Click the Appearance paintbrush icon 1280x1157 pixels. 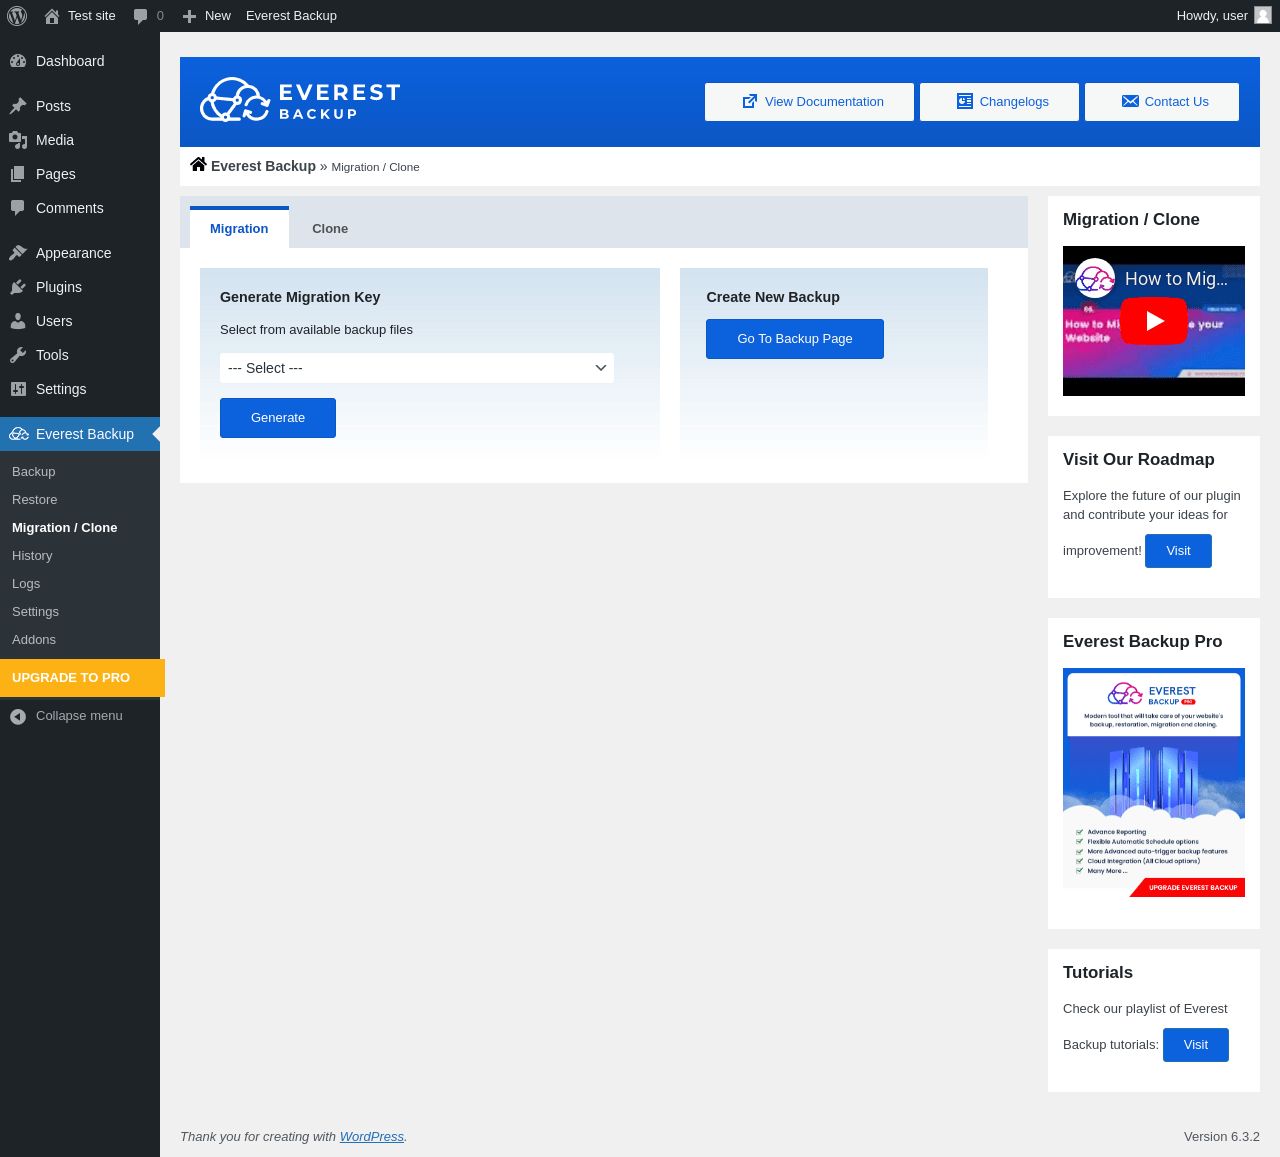(x=18, y=253)
